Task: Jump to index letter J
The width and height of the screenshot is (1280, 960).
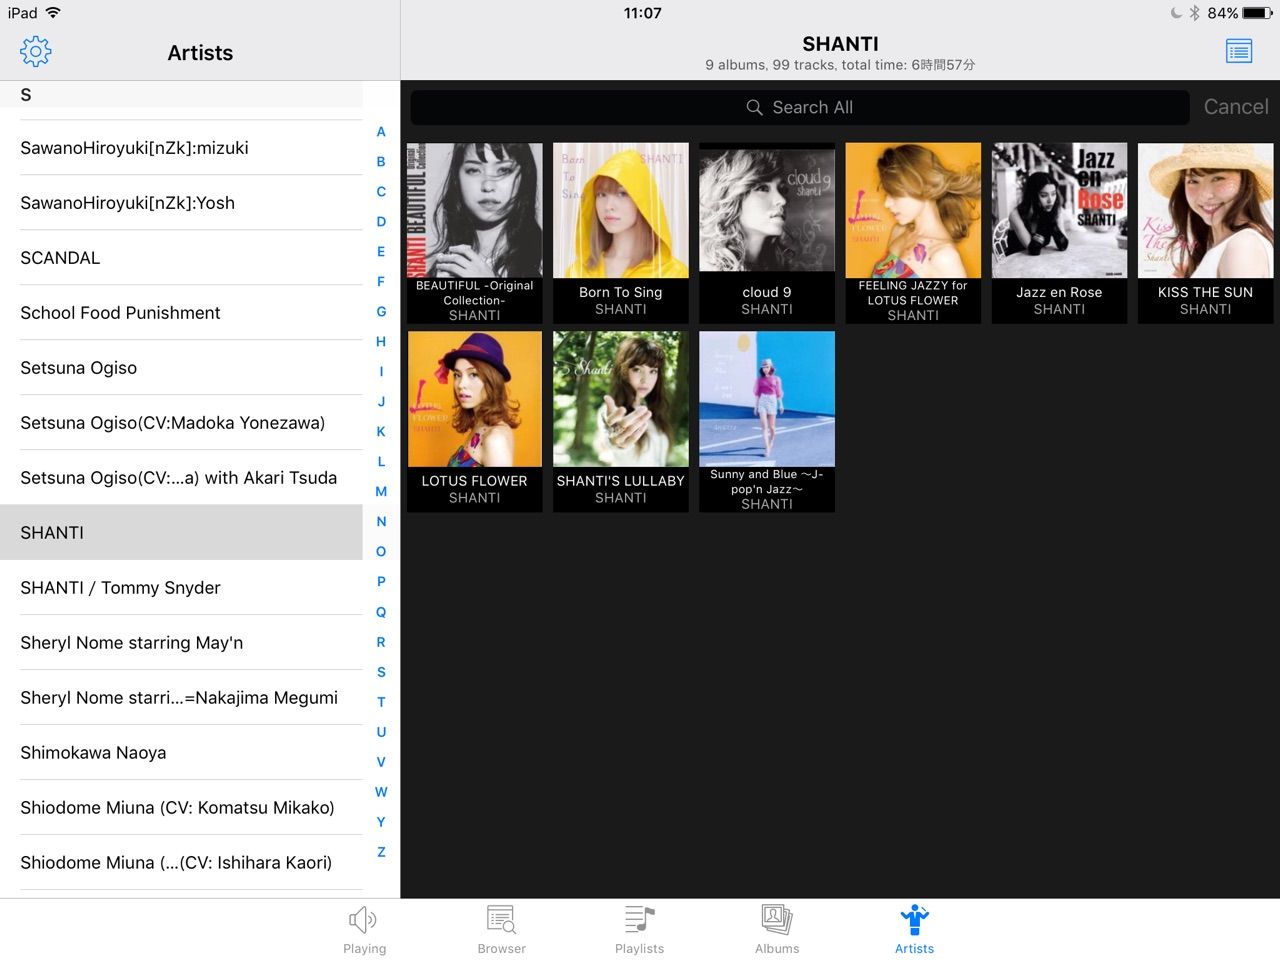Action: tap(381, 402)
